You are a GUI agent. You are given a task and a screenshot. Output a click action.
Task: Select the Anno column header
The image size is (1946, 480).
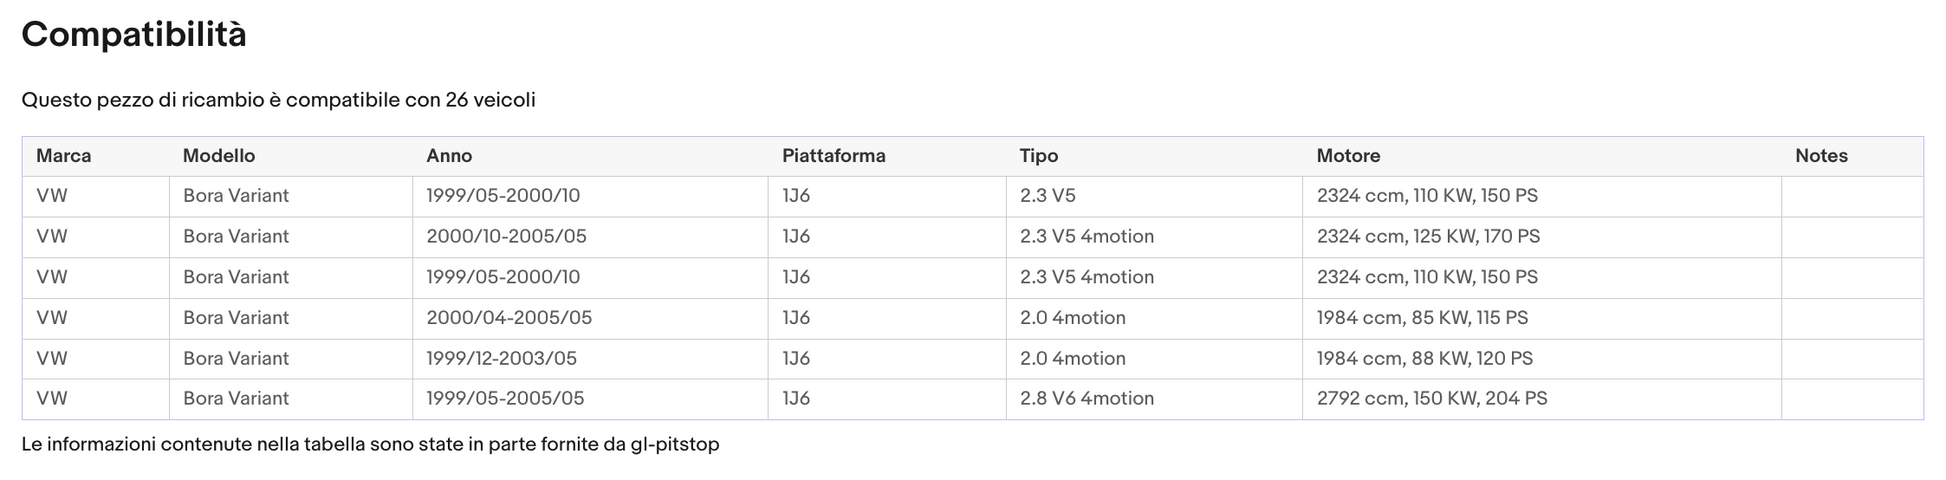point(449,156)
